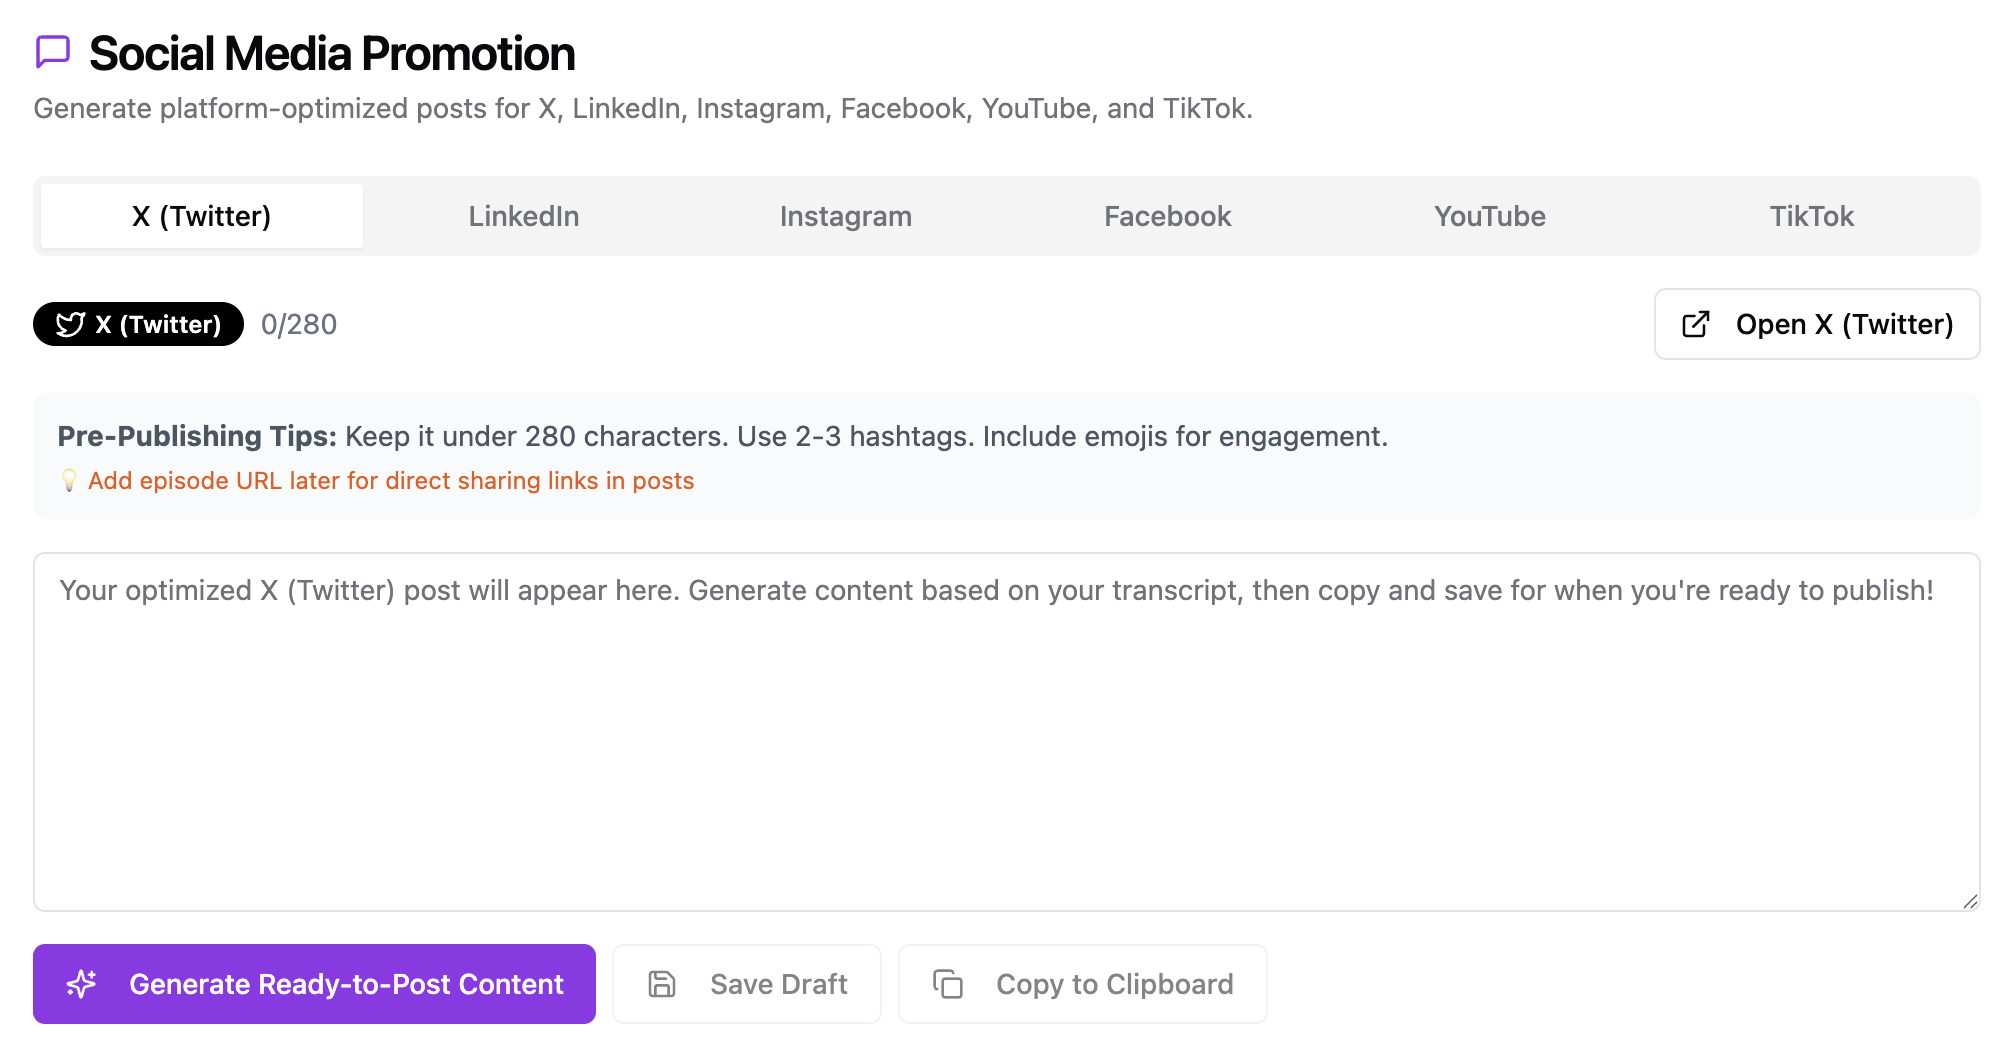The height and width of the screenshot is (1038, 1998).
Task: Click the bird icon in X (Twitter) badge
Action: 70,324
